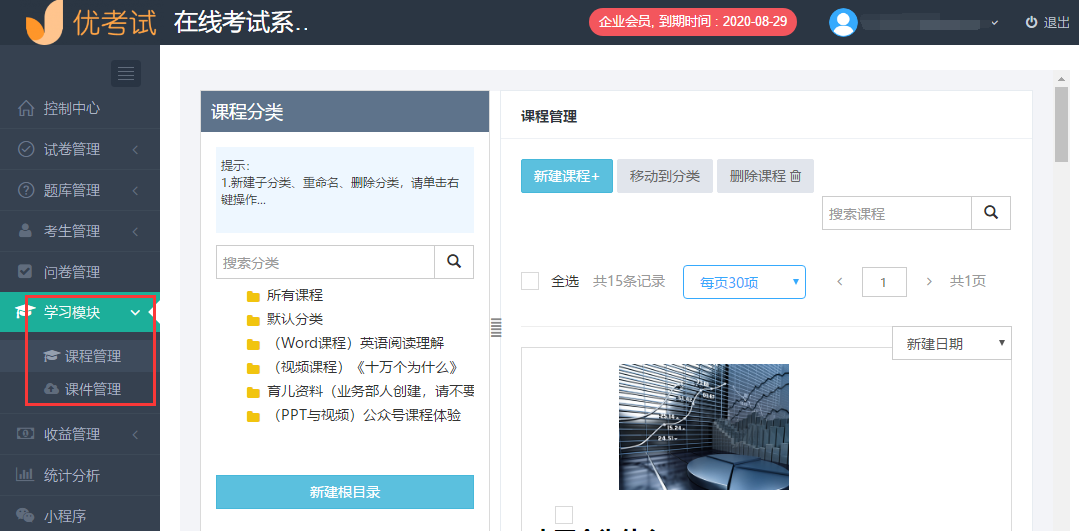Image resolution: width=1079 pixels, height=531 pixels.
Task: Click the folder icon of 所有课程
Action: tap(253, 296)
